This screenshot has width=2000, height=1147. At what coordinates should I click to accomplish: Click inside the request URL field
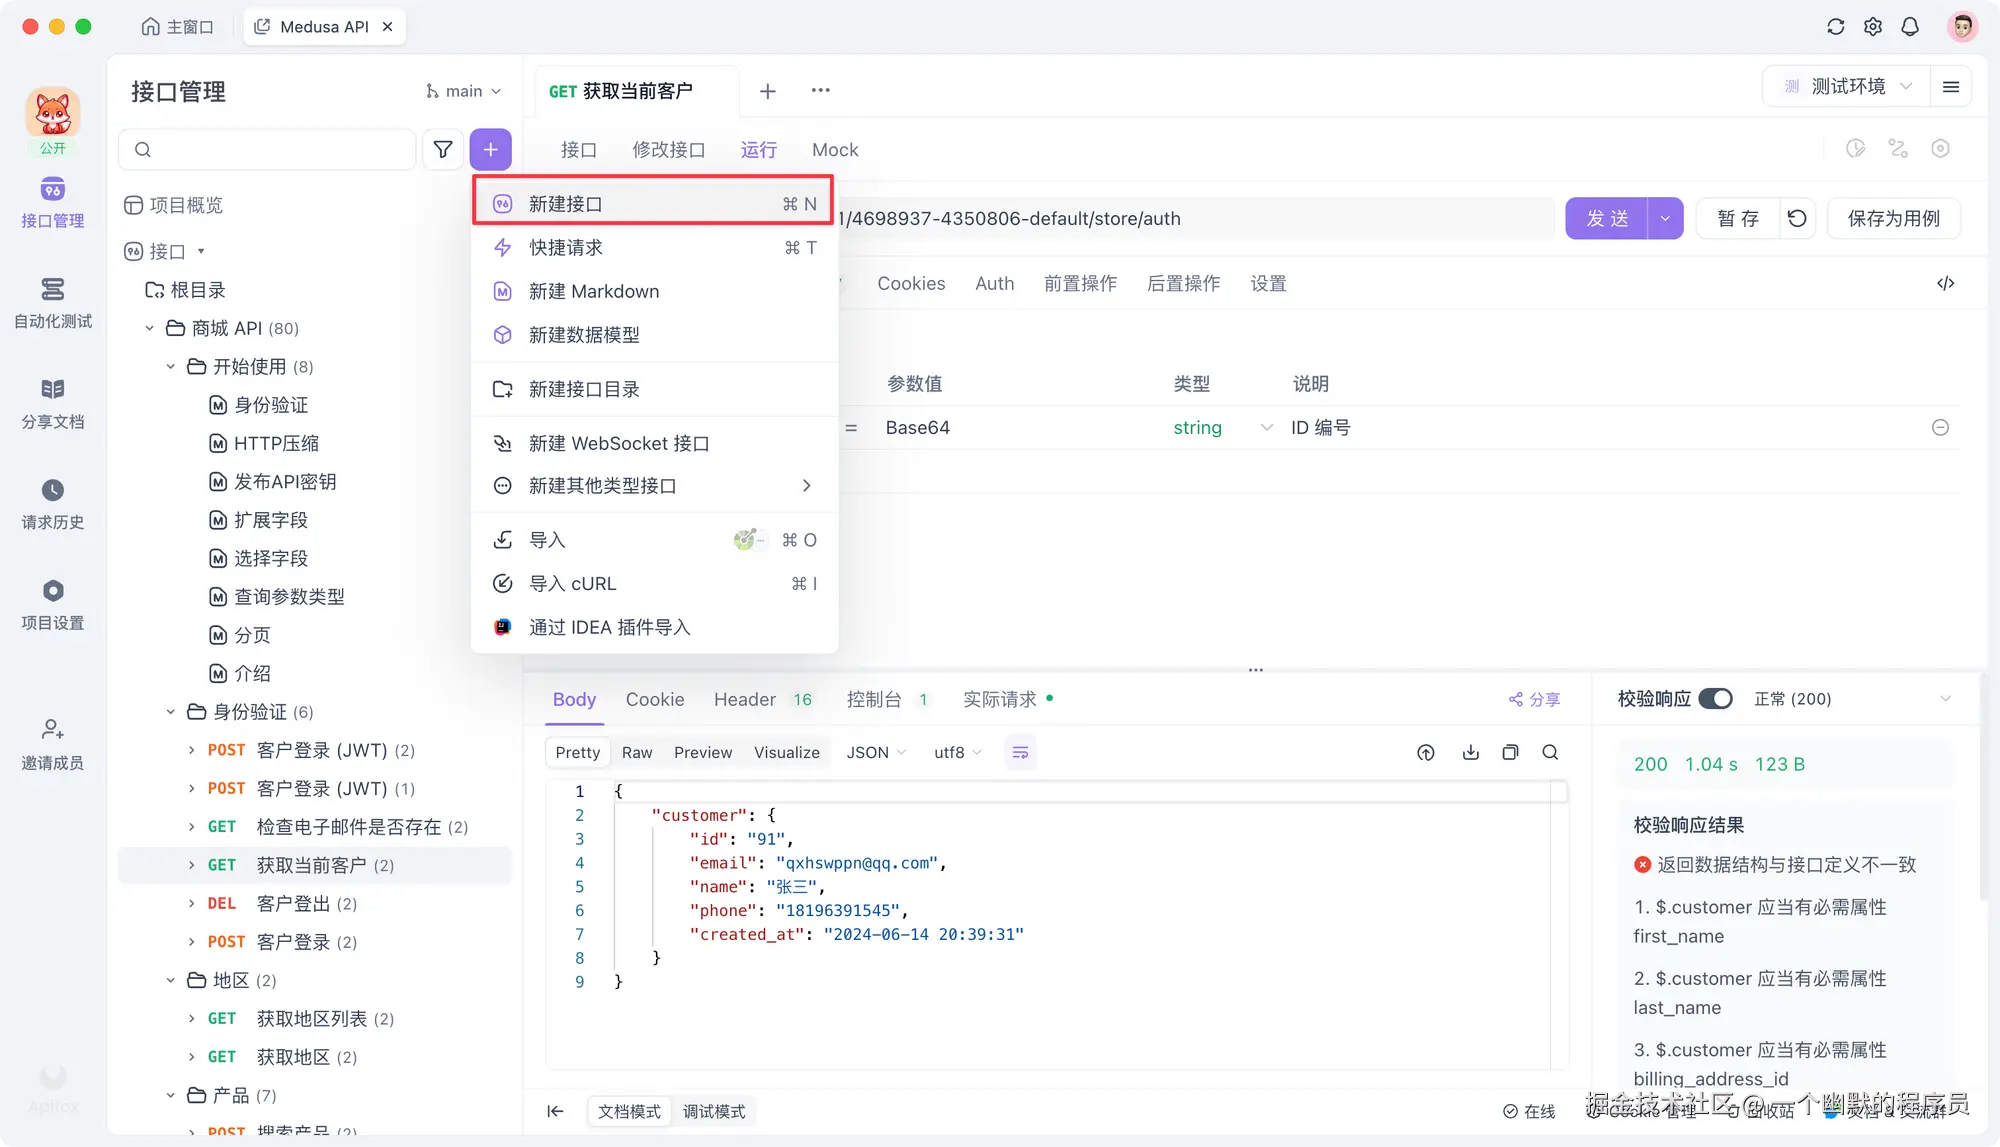(x=1200, y=218)
